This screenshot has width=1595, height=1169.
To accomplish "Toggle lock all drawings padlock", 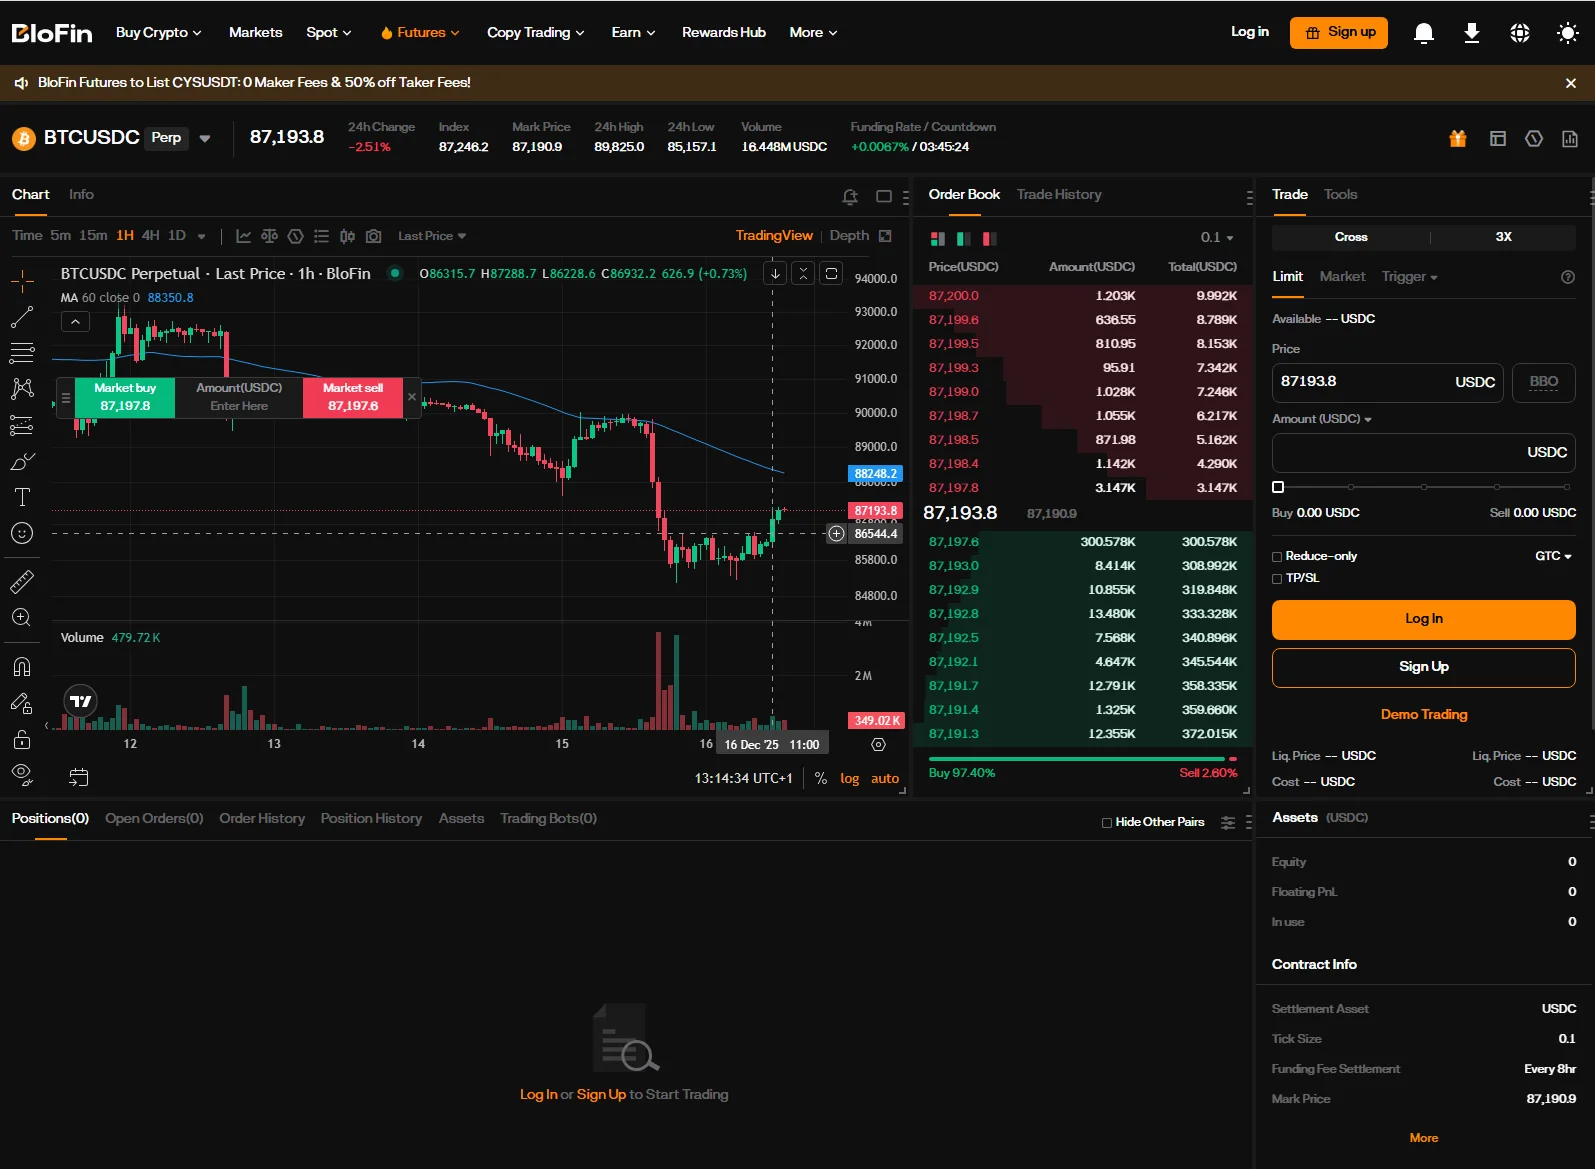I will [22, 740].
